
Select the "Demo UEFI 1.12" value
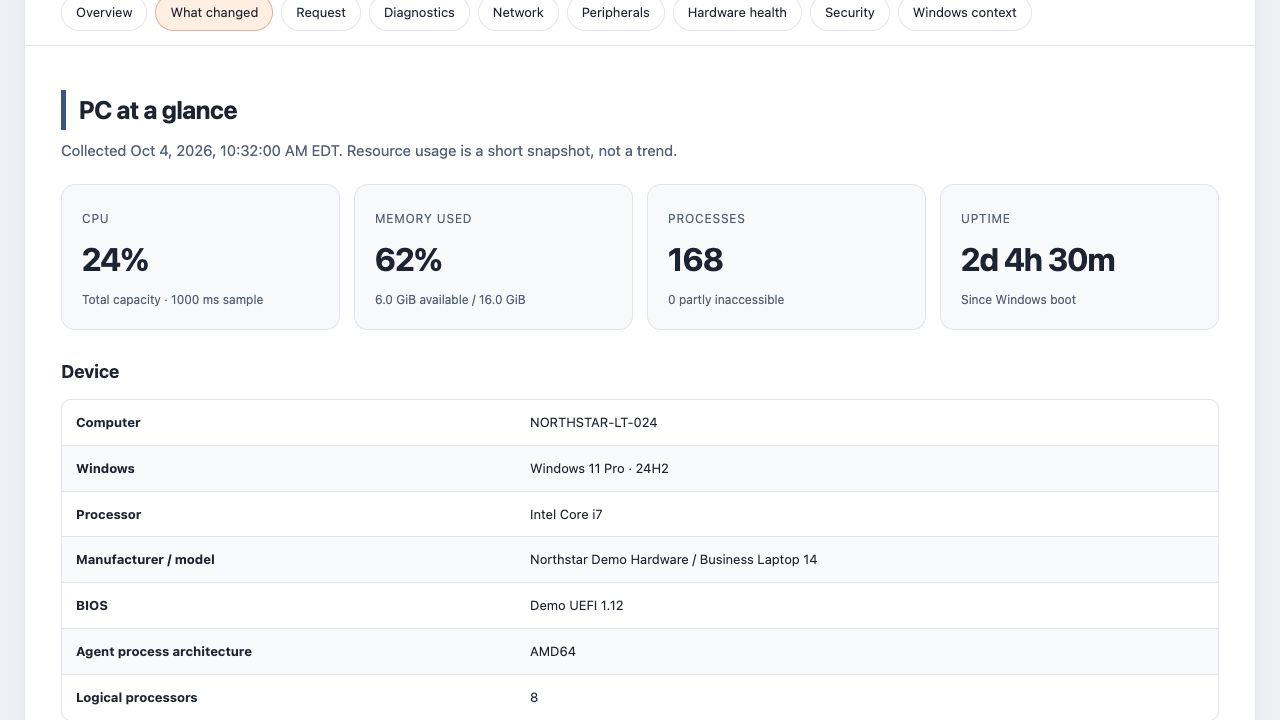tap(577, 606)
